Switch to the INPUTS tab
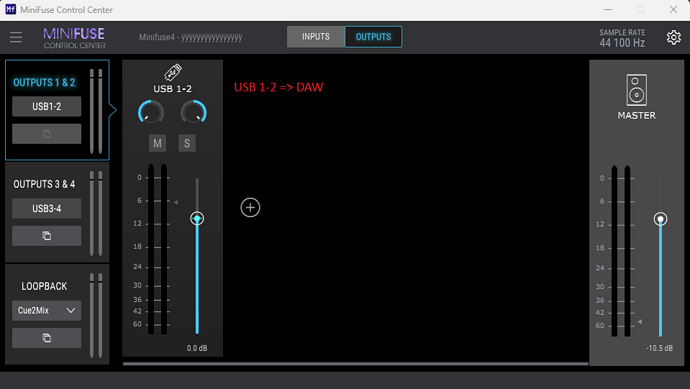Image resolution: width=690 pixels, height=389 pixels. click(x=316, y=37)
